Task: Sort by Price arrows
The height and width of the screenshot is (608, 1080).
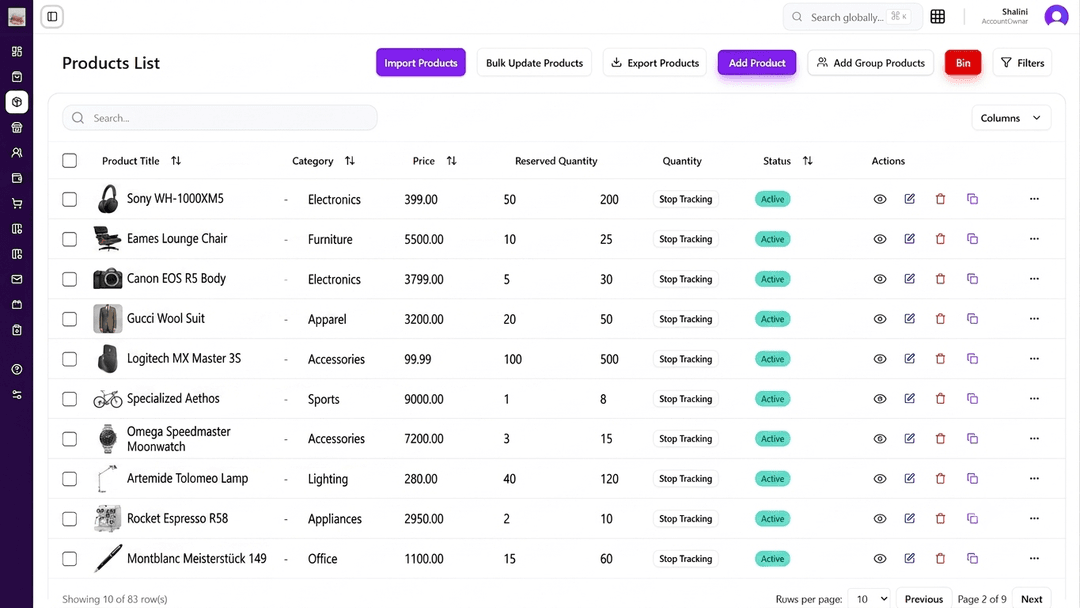Action: tap(452, 160)
